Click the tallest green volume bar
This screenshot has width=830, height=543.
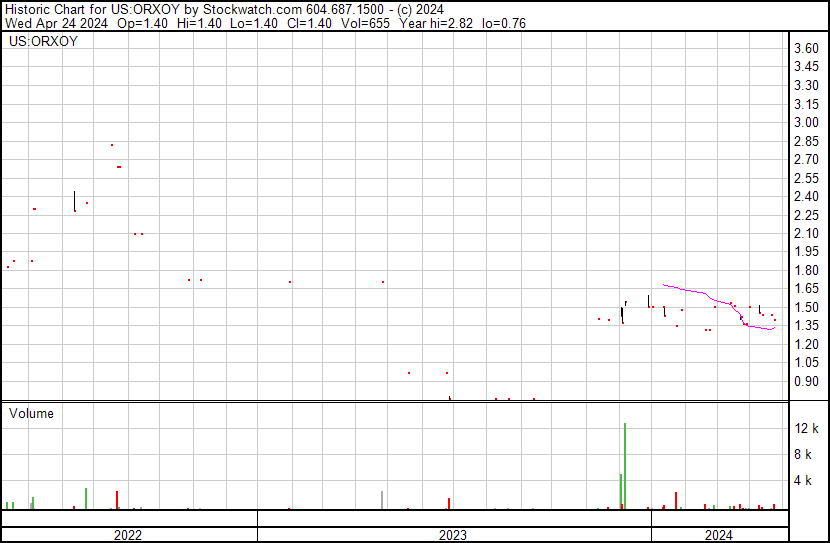625,466
